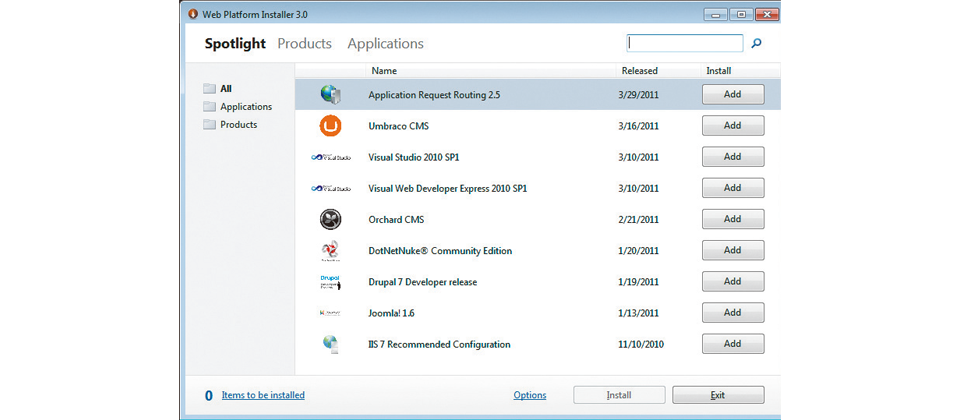The width and height of the screenshot is (960, 420).
Task: Select Application Request Routing 2.5 name
Action: click(x=434, y=95)
